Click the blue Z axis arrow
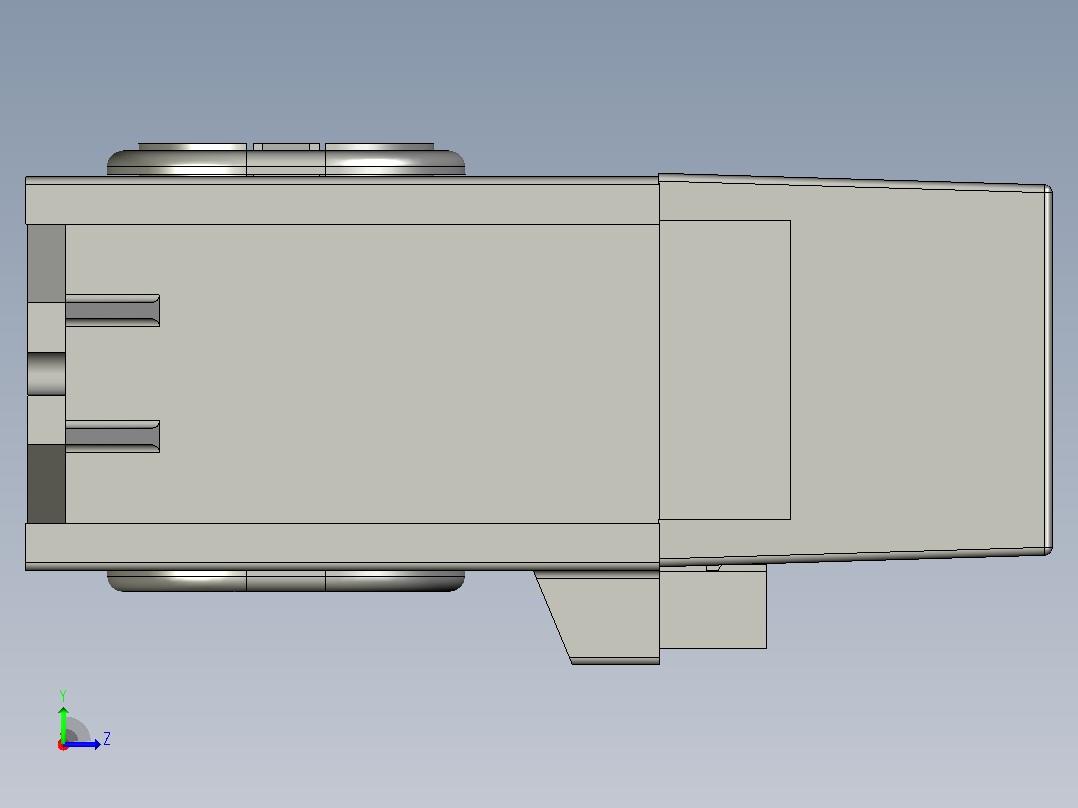Viewport: 1078px width, 808px height. [82, 744]
